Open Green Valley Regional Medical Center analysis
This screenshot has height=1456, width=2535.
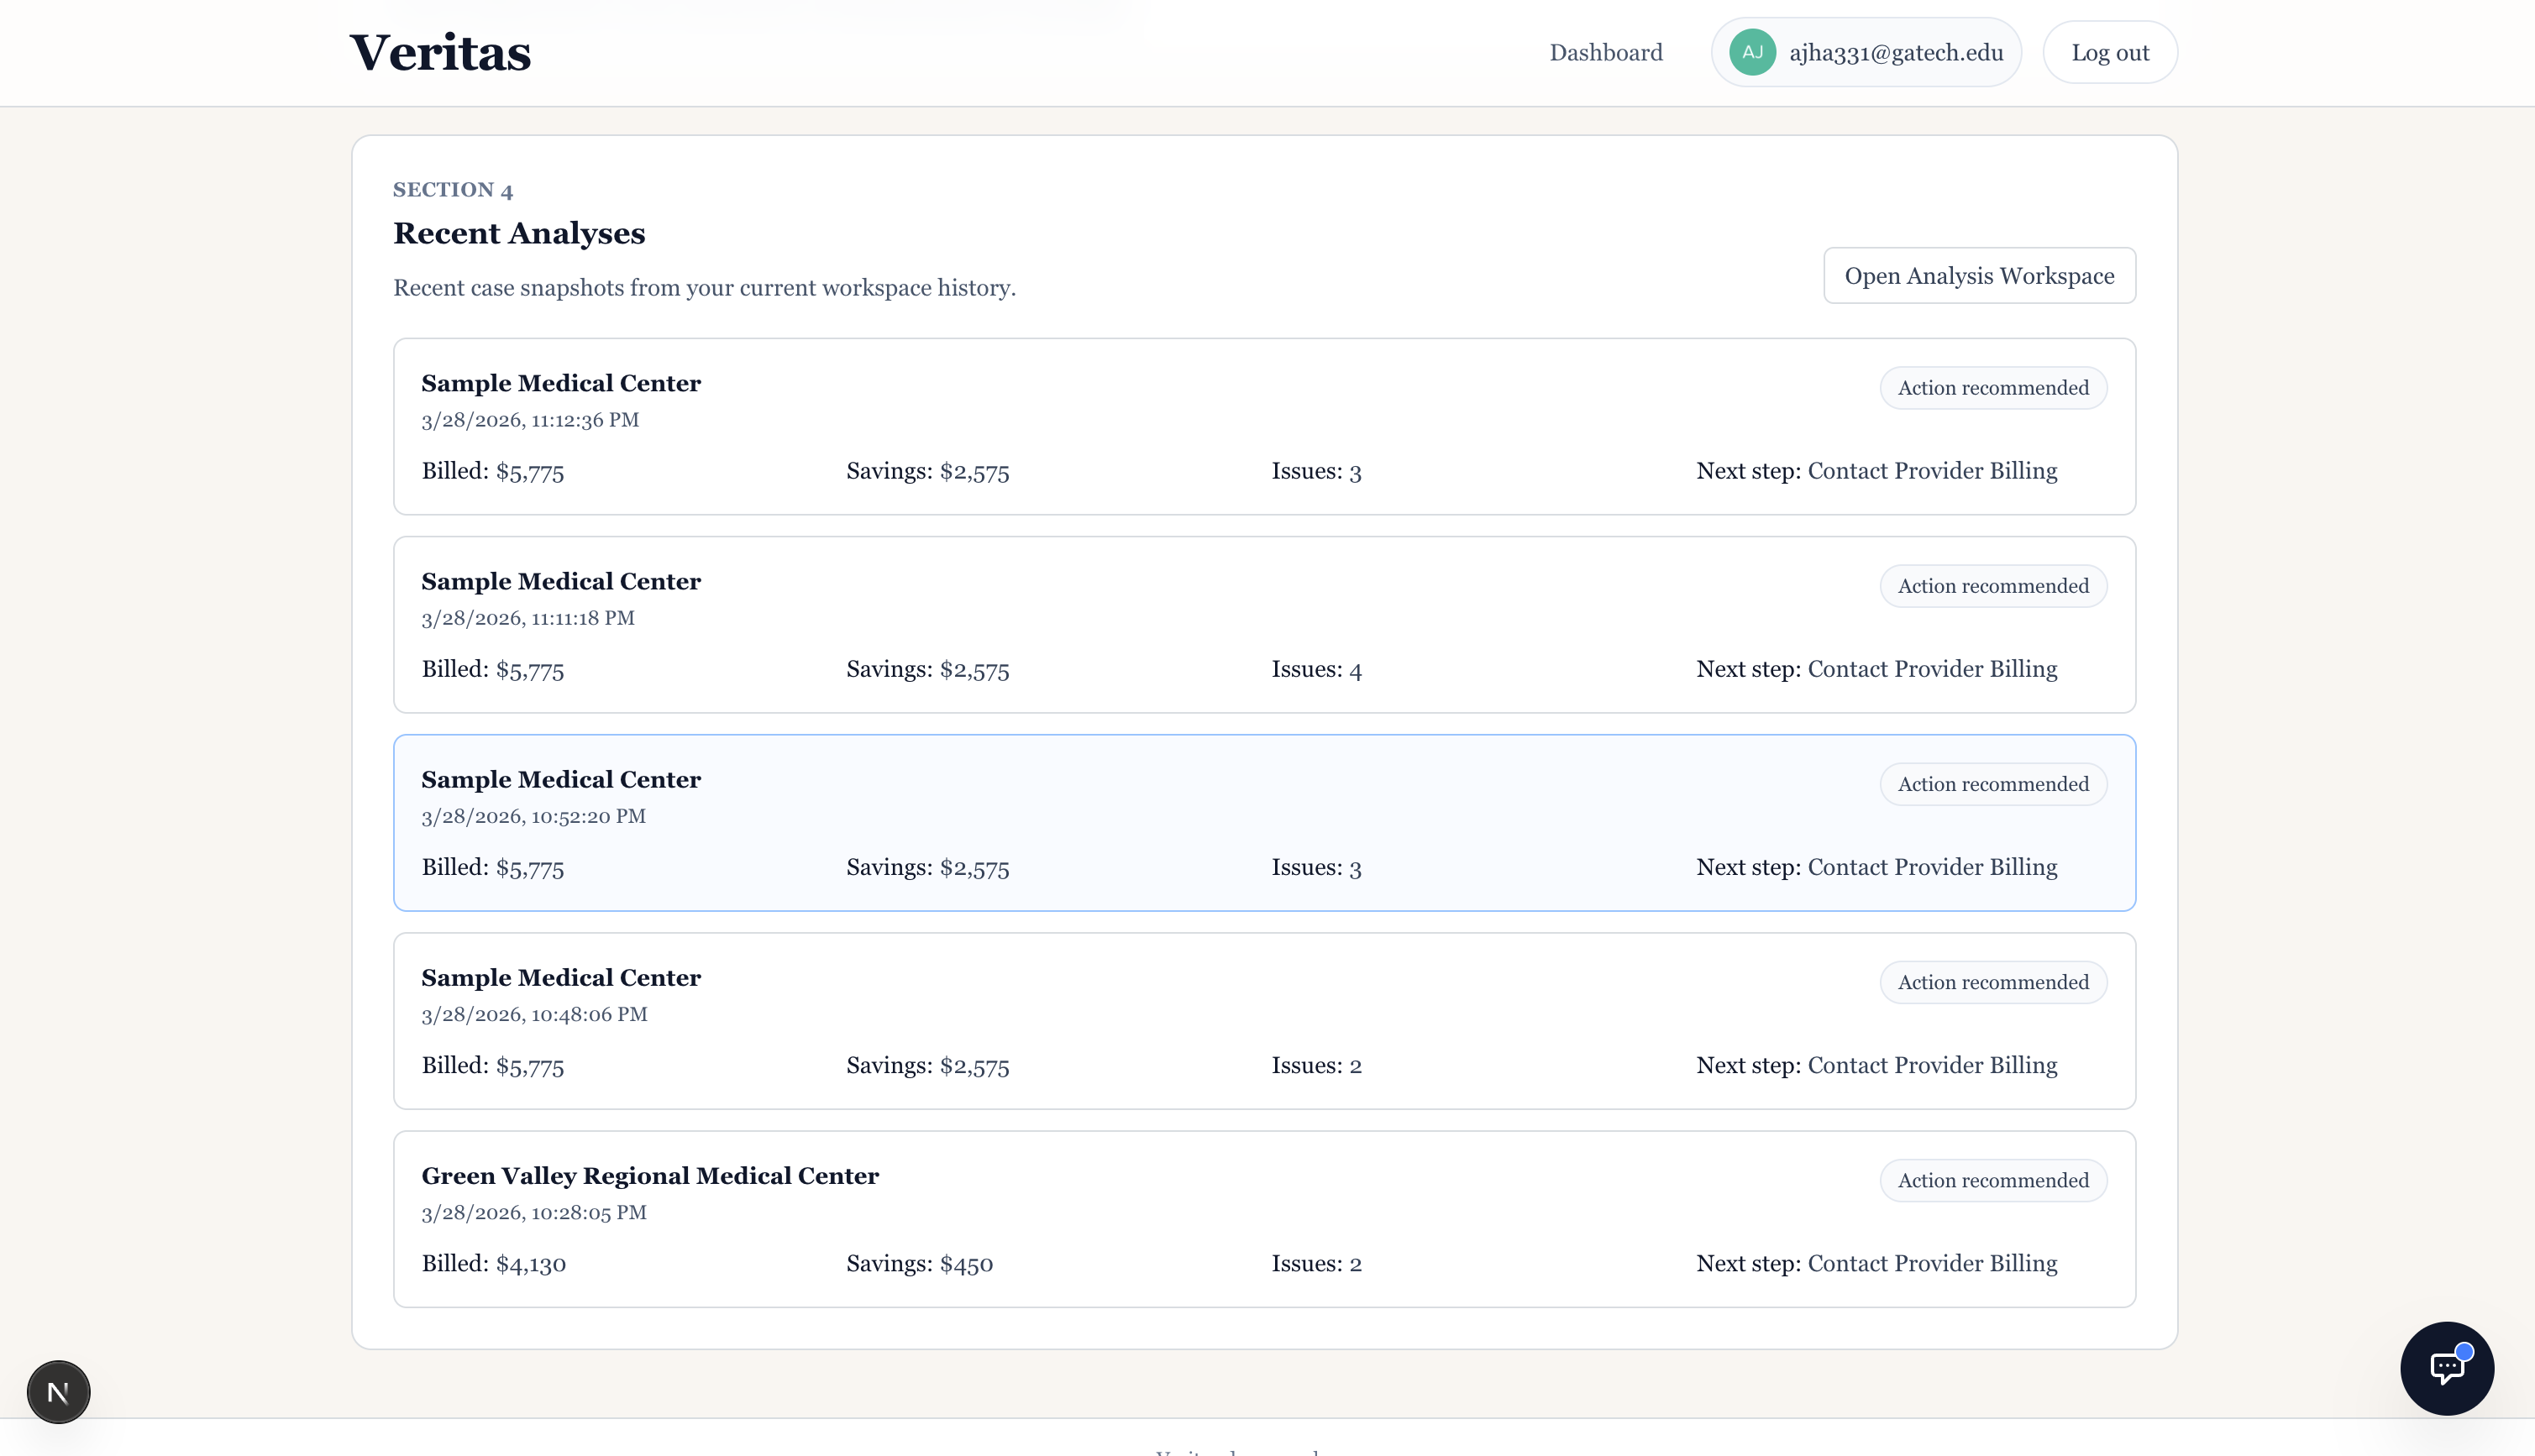[x=1263, y=1218]
